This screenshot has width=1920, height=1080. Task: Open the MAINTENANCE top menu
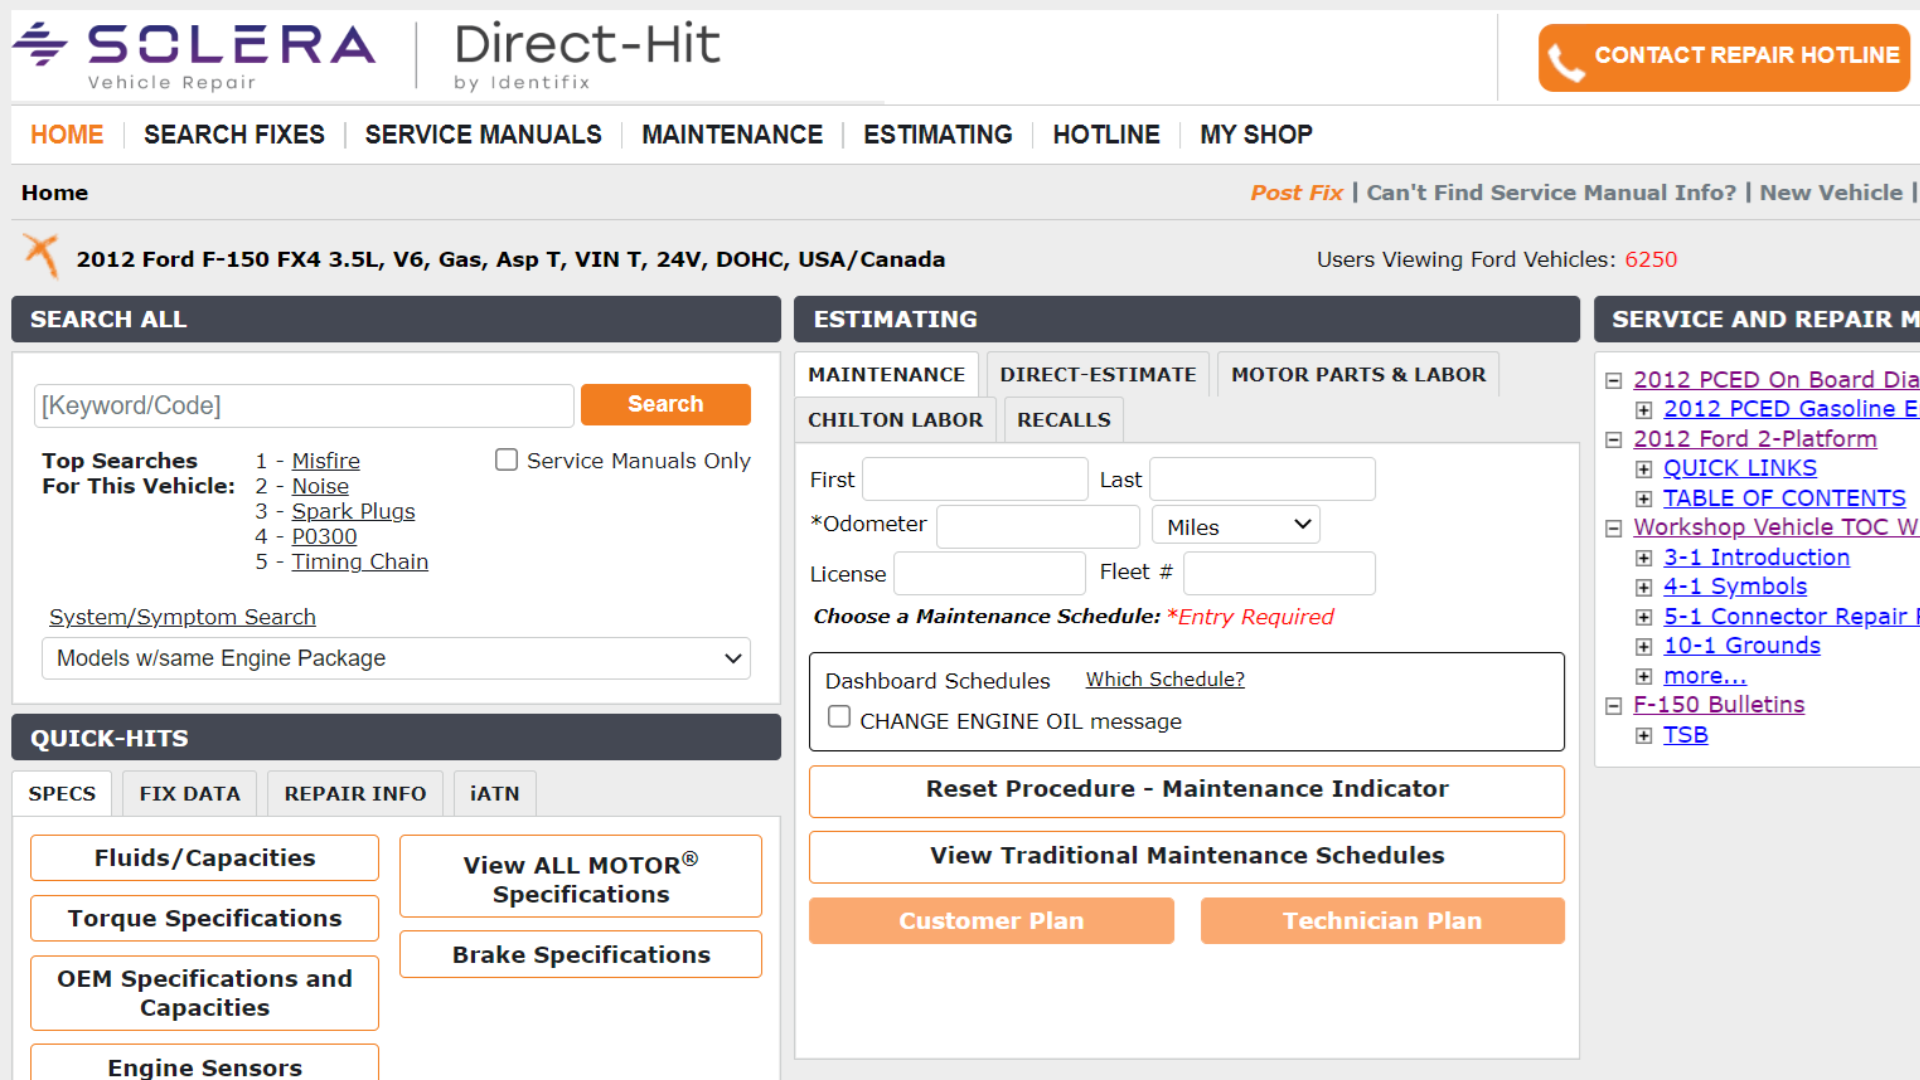click(732, 134)
